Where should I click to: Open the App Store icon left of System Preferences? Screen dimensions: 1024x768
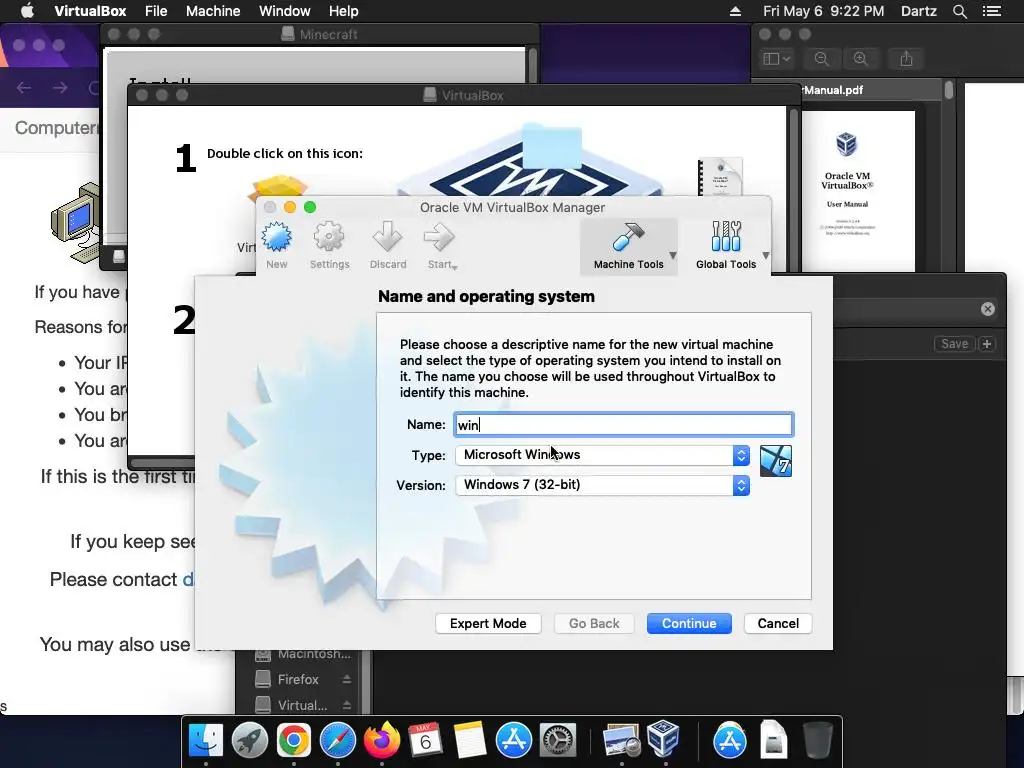513,741
